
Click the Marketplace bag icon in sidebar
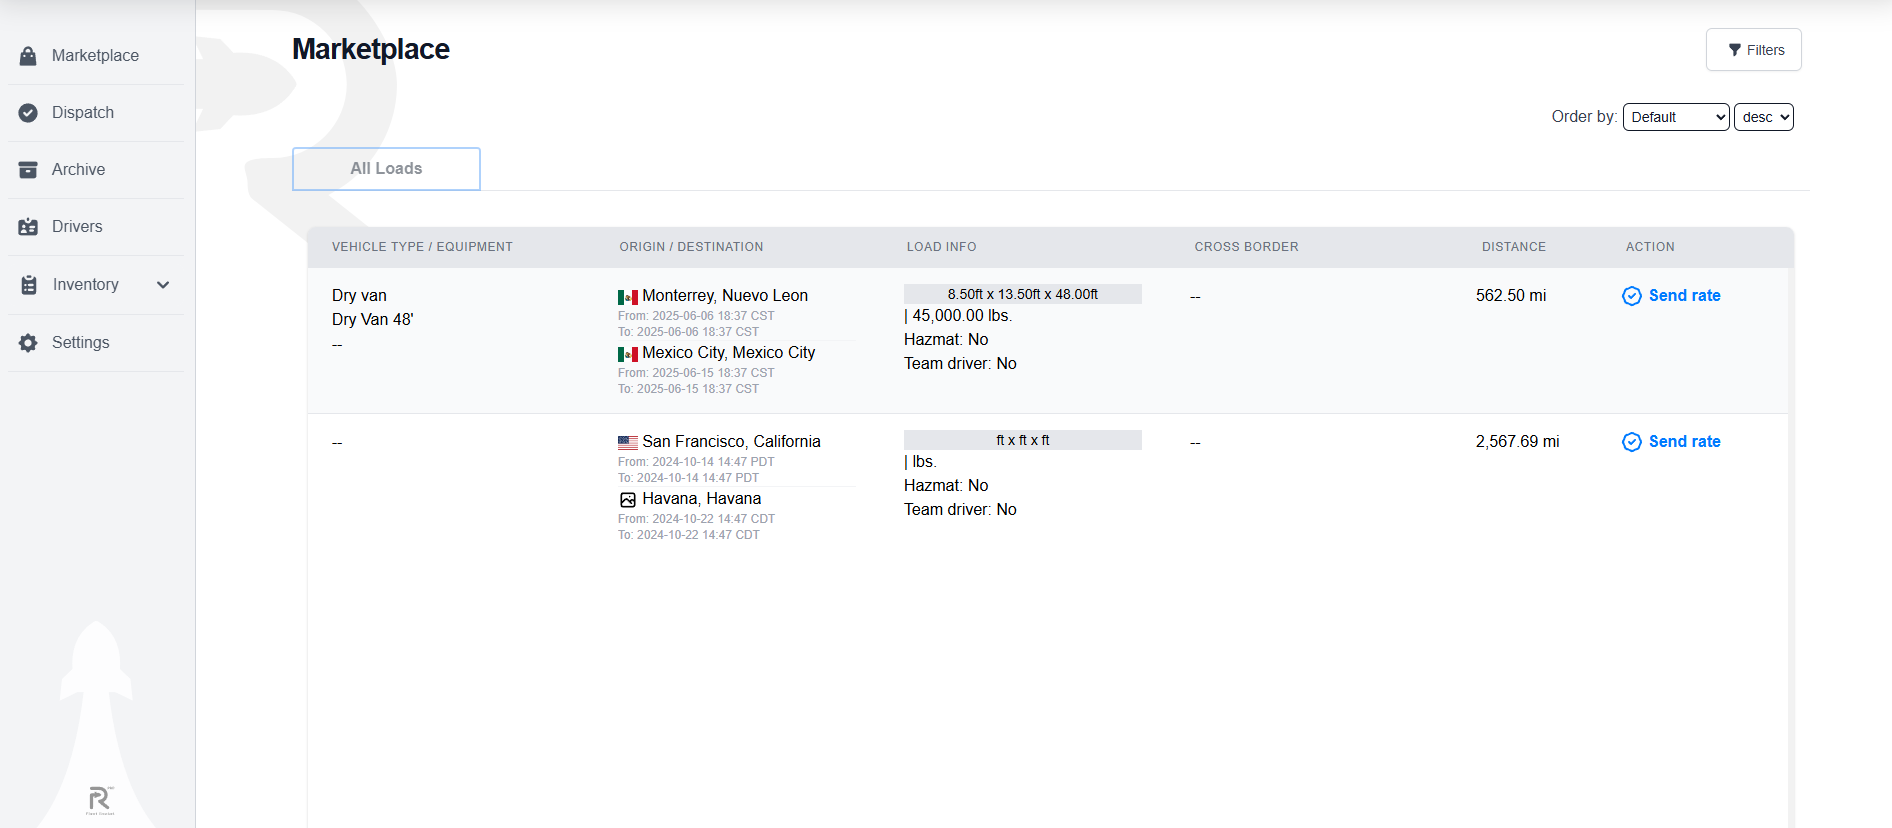(28, 56)
